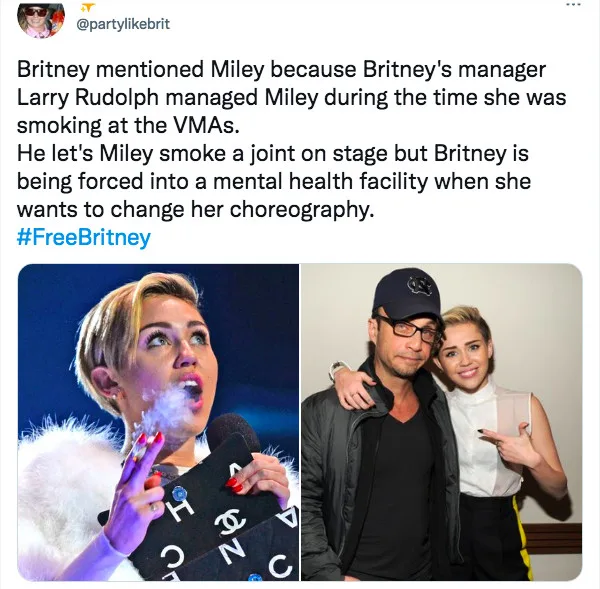The height and width of the screenshot is (589, 600).
Task: Open the left photo of person exhaling smoke
Action: tap(158, 422)
